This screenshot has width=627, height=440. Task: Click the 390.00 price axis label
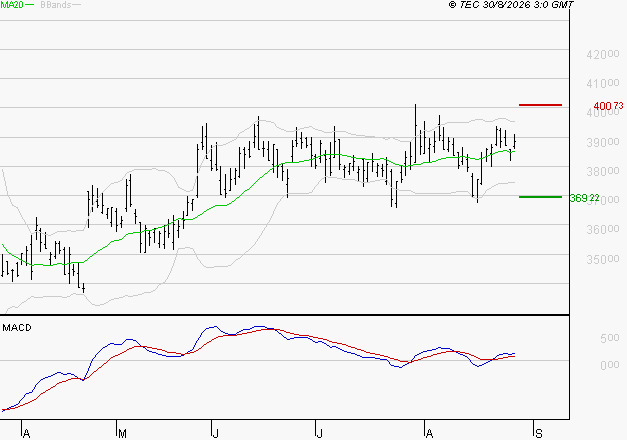tap(603, 142)
